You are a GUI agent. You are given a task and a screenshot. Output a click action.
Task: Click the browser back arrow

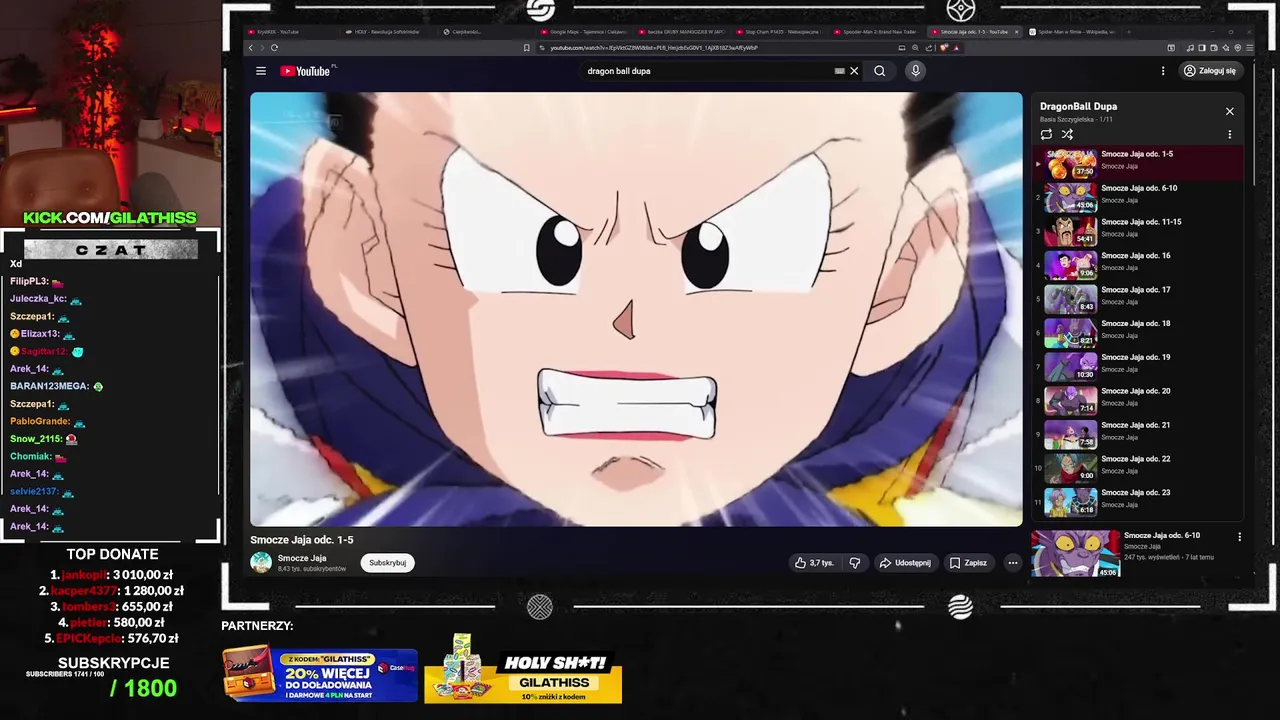click(x=251, y=47)
